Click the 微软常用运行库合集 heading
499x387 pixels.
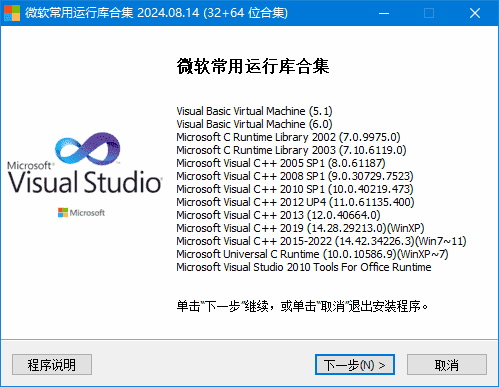253,66
